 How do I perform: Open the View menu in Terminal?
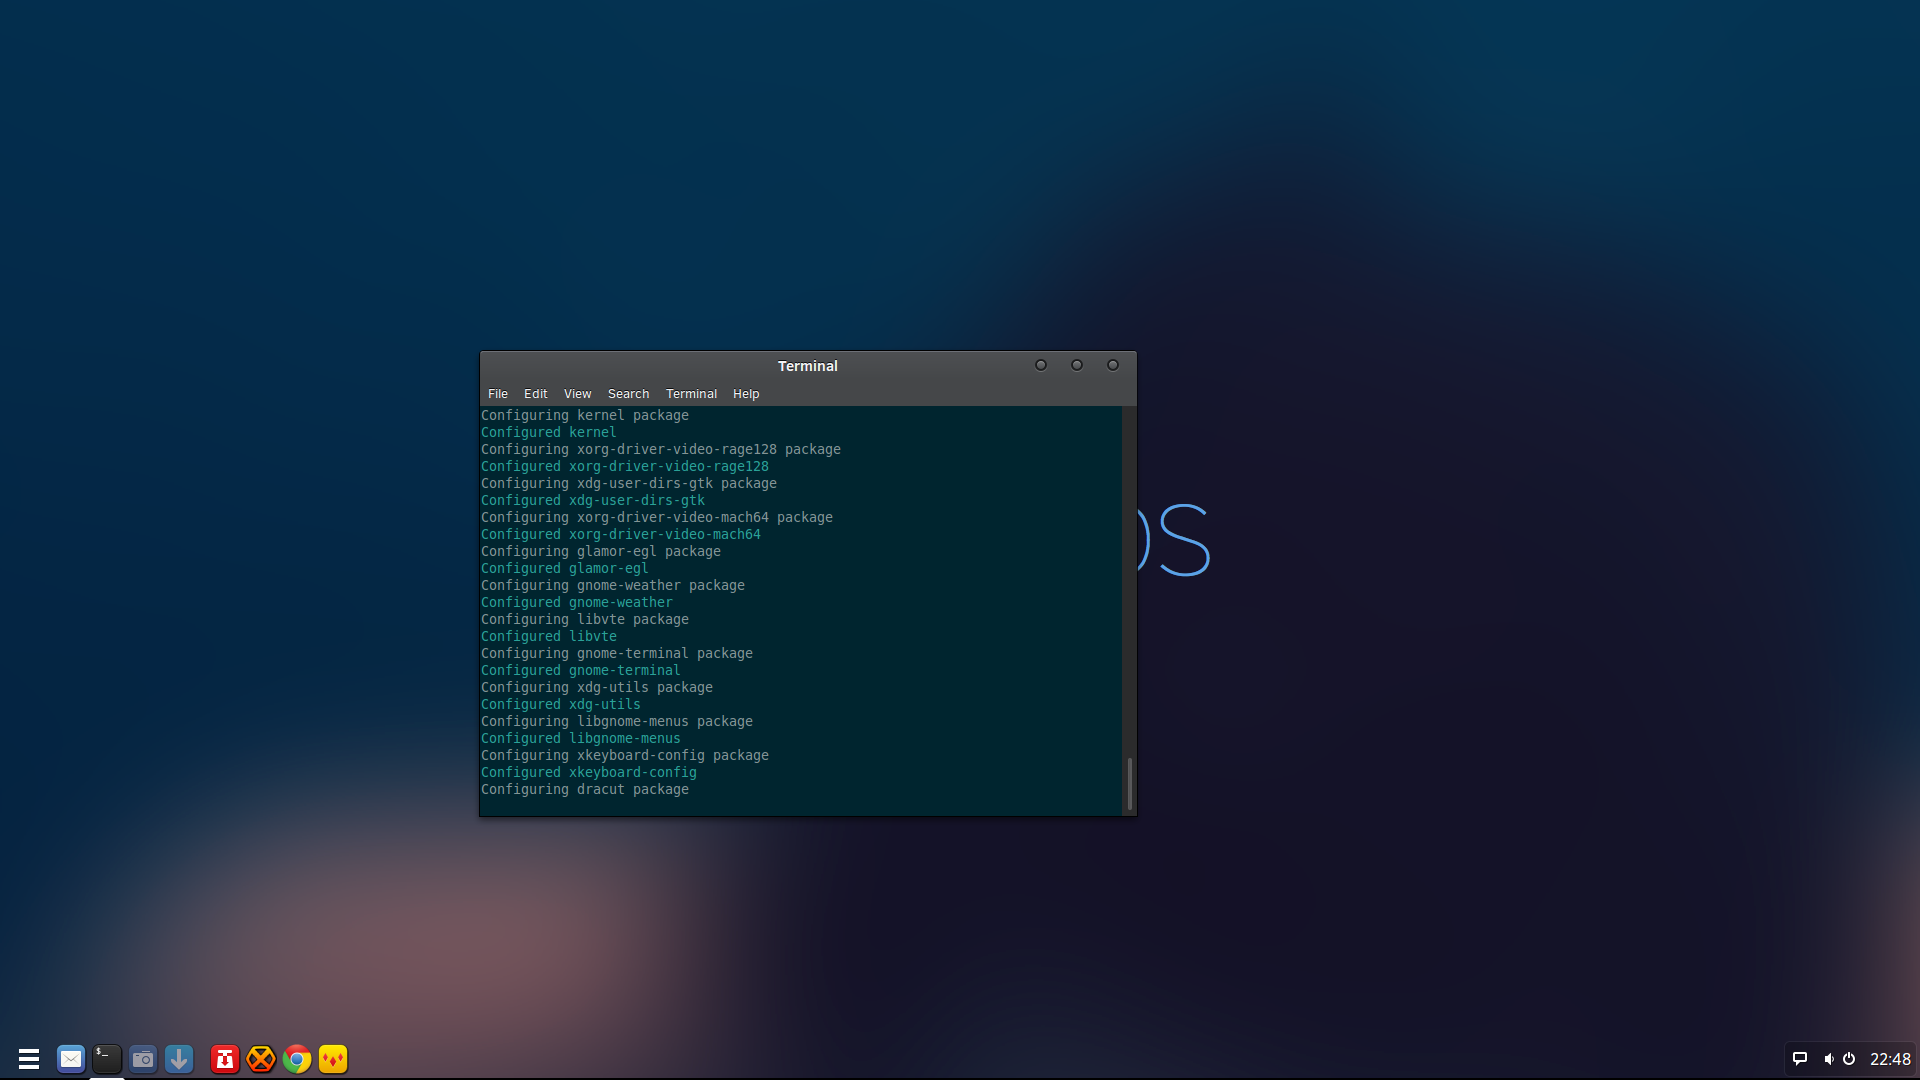click(578, 394)
